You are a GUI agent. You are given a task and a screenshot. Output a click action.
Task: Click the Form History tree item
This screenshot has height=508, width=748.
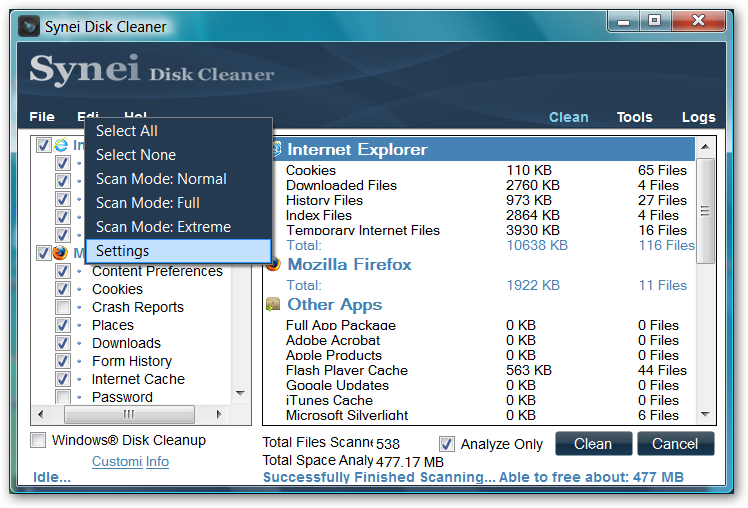pyautogui.click(x=132, y=361)
